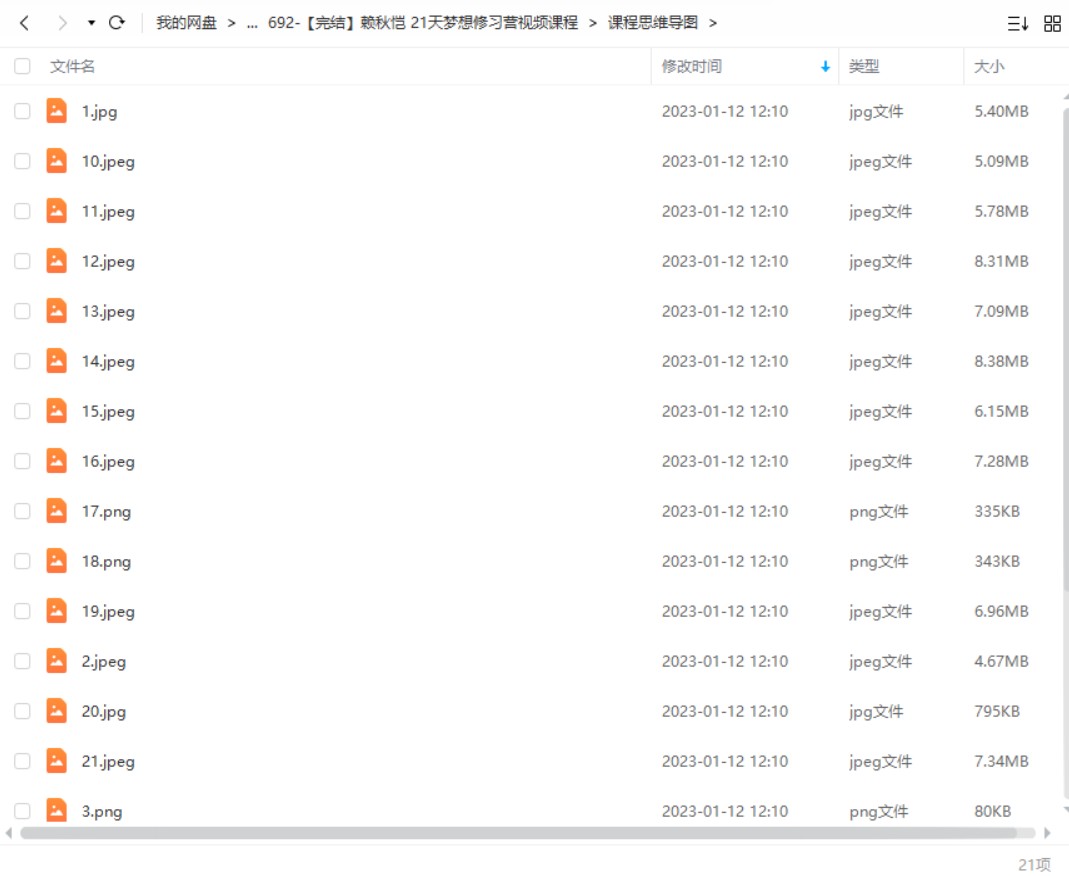Select the checkbox next to 18.png
This screenshot has height=876, width=1069.
coord(22,561)
